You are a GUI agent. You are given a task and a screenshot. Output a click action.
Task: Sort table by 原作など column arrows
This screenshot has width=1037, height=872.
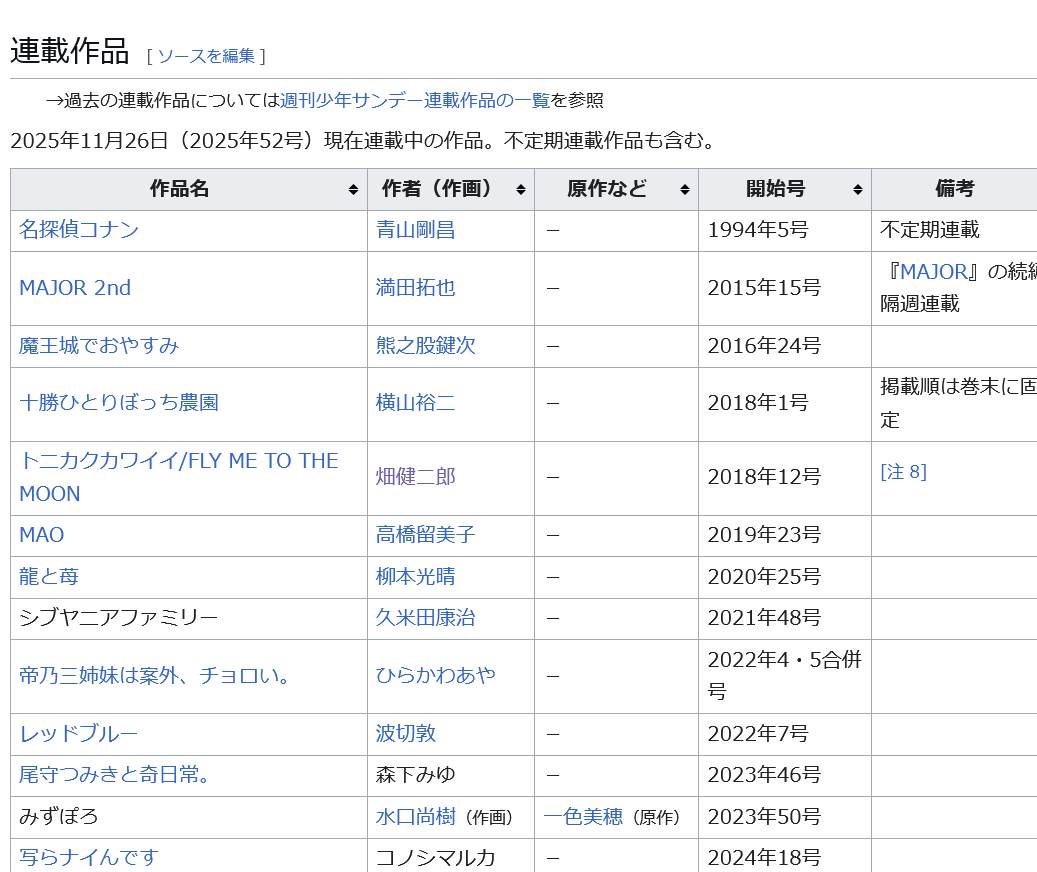(x=684, y=190)
